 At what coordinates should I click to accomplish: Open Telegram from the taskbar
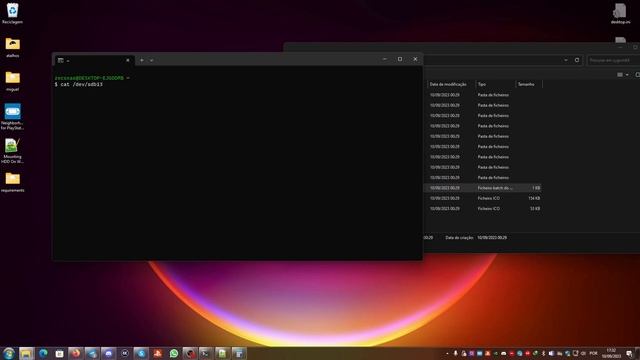tap(92, 353)
